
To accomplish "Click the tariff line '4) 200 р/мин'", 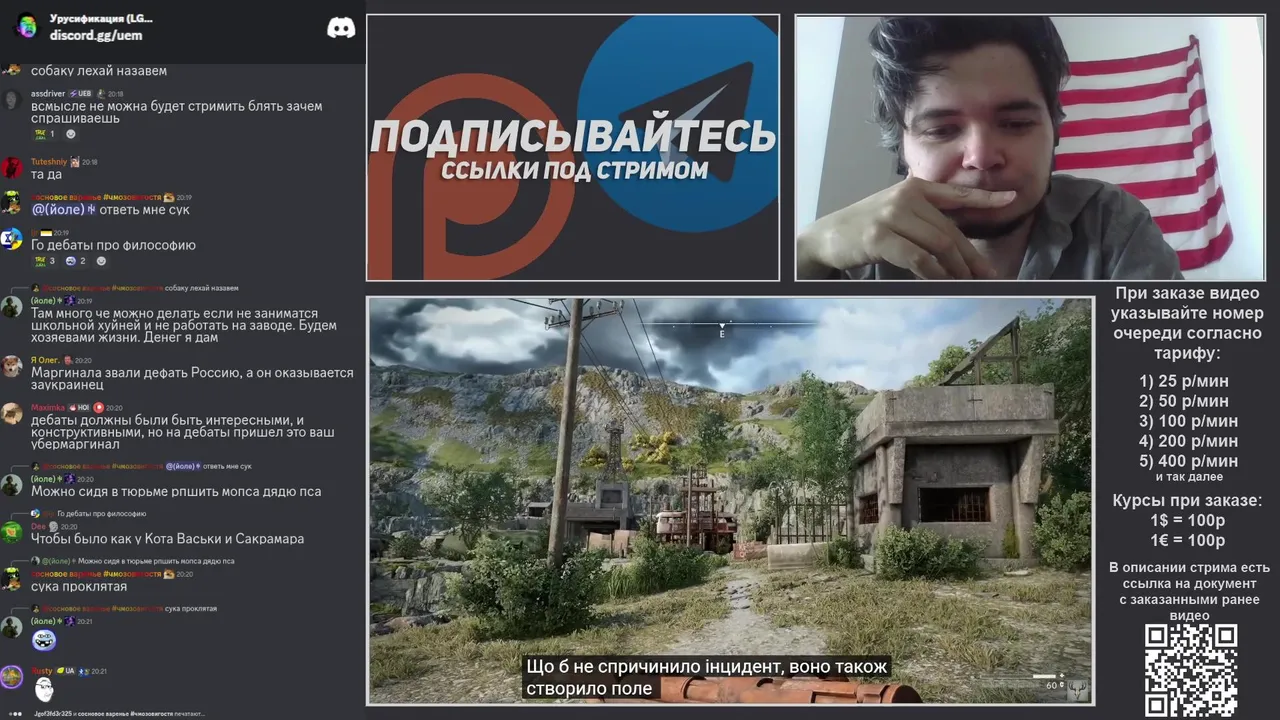I will pyautogui.click(x=1188, y=441).
